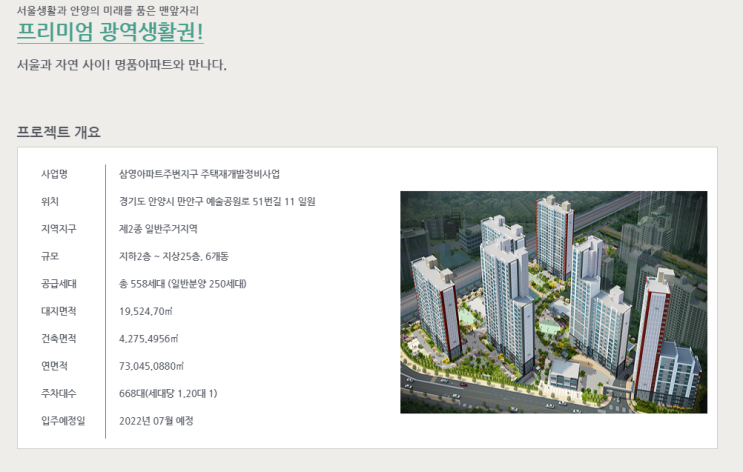The image size is (743, 472).
Task: Click the '입주예정일' row label
Action: 63,421
